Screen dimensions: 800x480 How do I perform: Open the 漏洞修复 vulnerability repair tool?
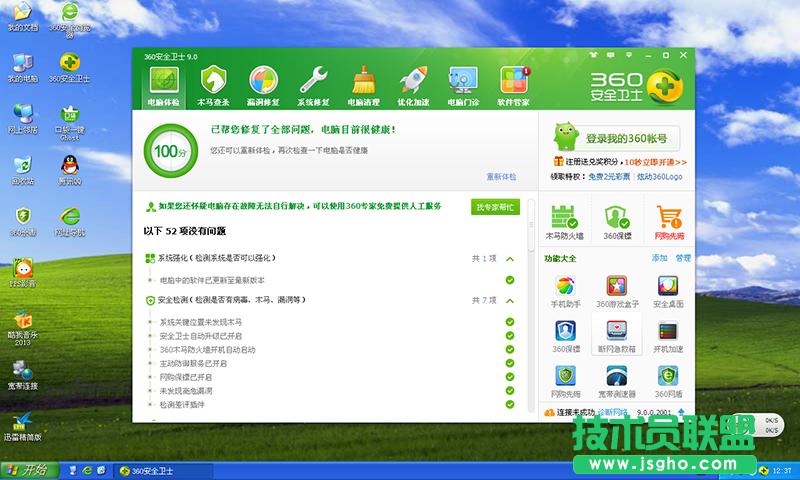(x=264, y=86)
